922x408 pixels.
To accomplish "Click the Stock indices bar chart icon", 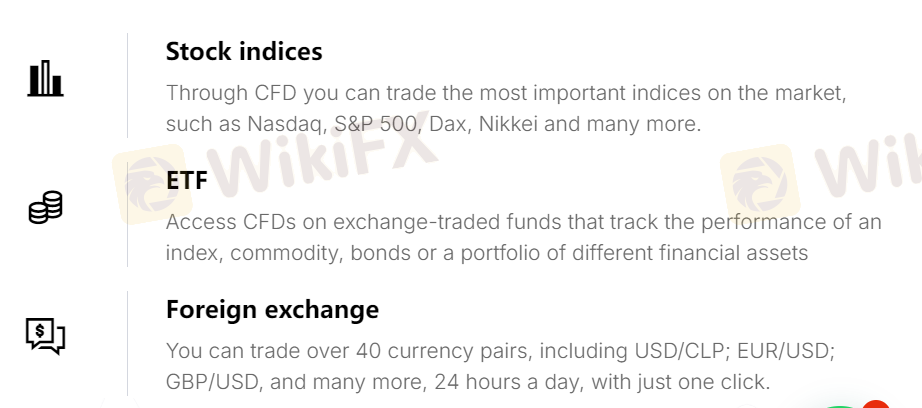I will point(45,78).
